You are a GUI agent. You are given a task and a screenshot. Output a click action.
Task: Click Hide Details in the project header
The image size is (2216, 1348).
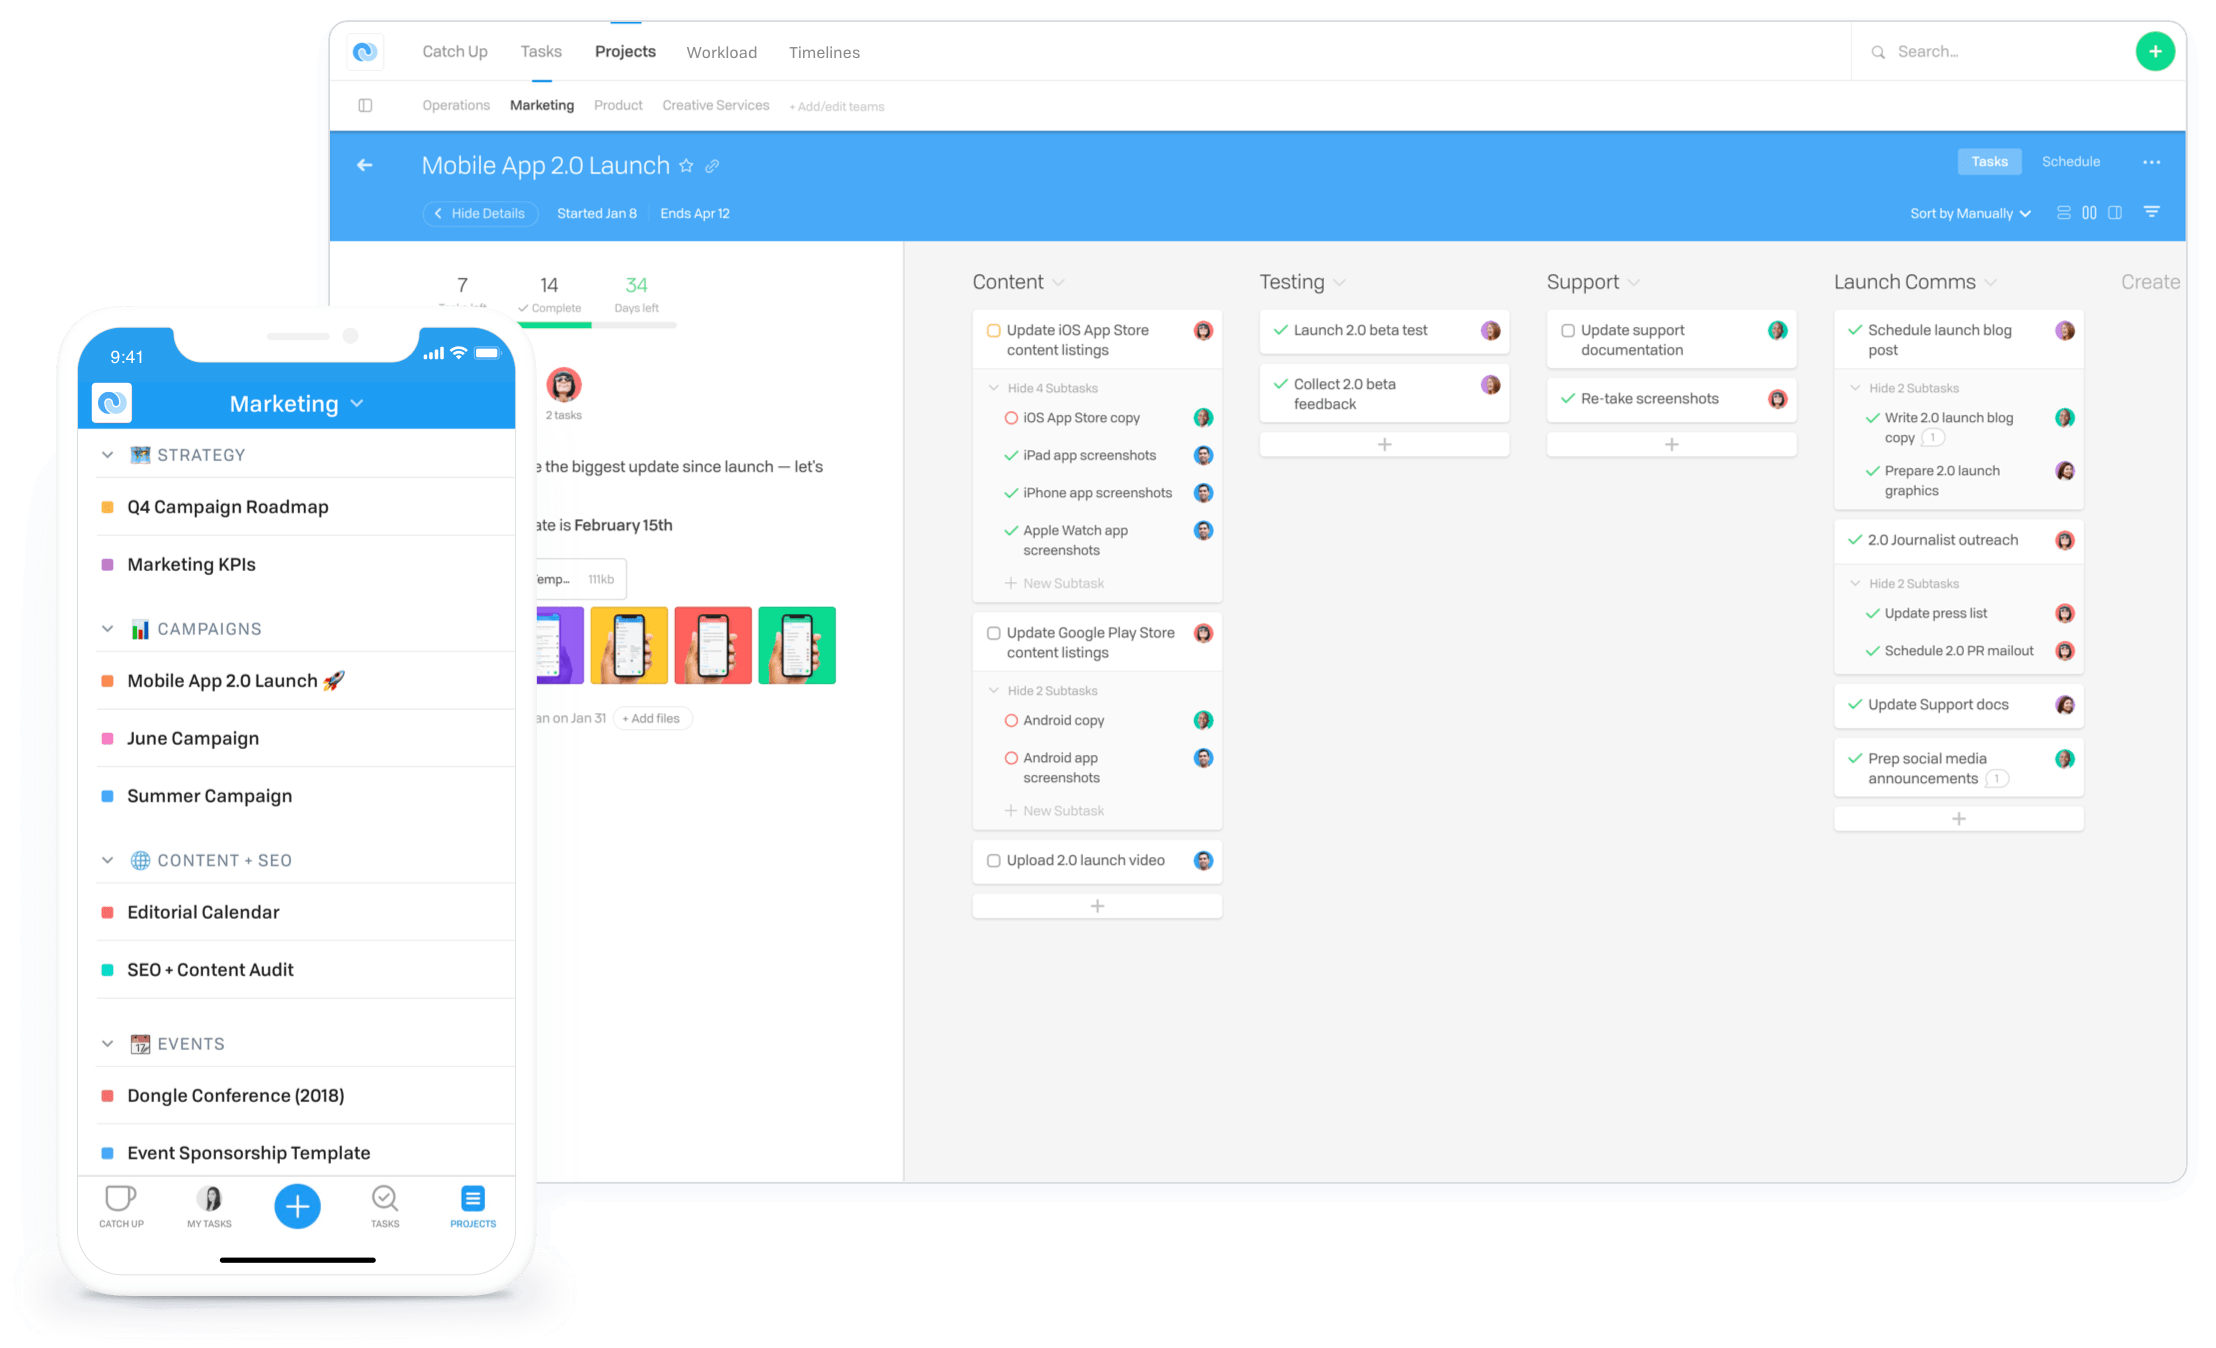478,214
